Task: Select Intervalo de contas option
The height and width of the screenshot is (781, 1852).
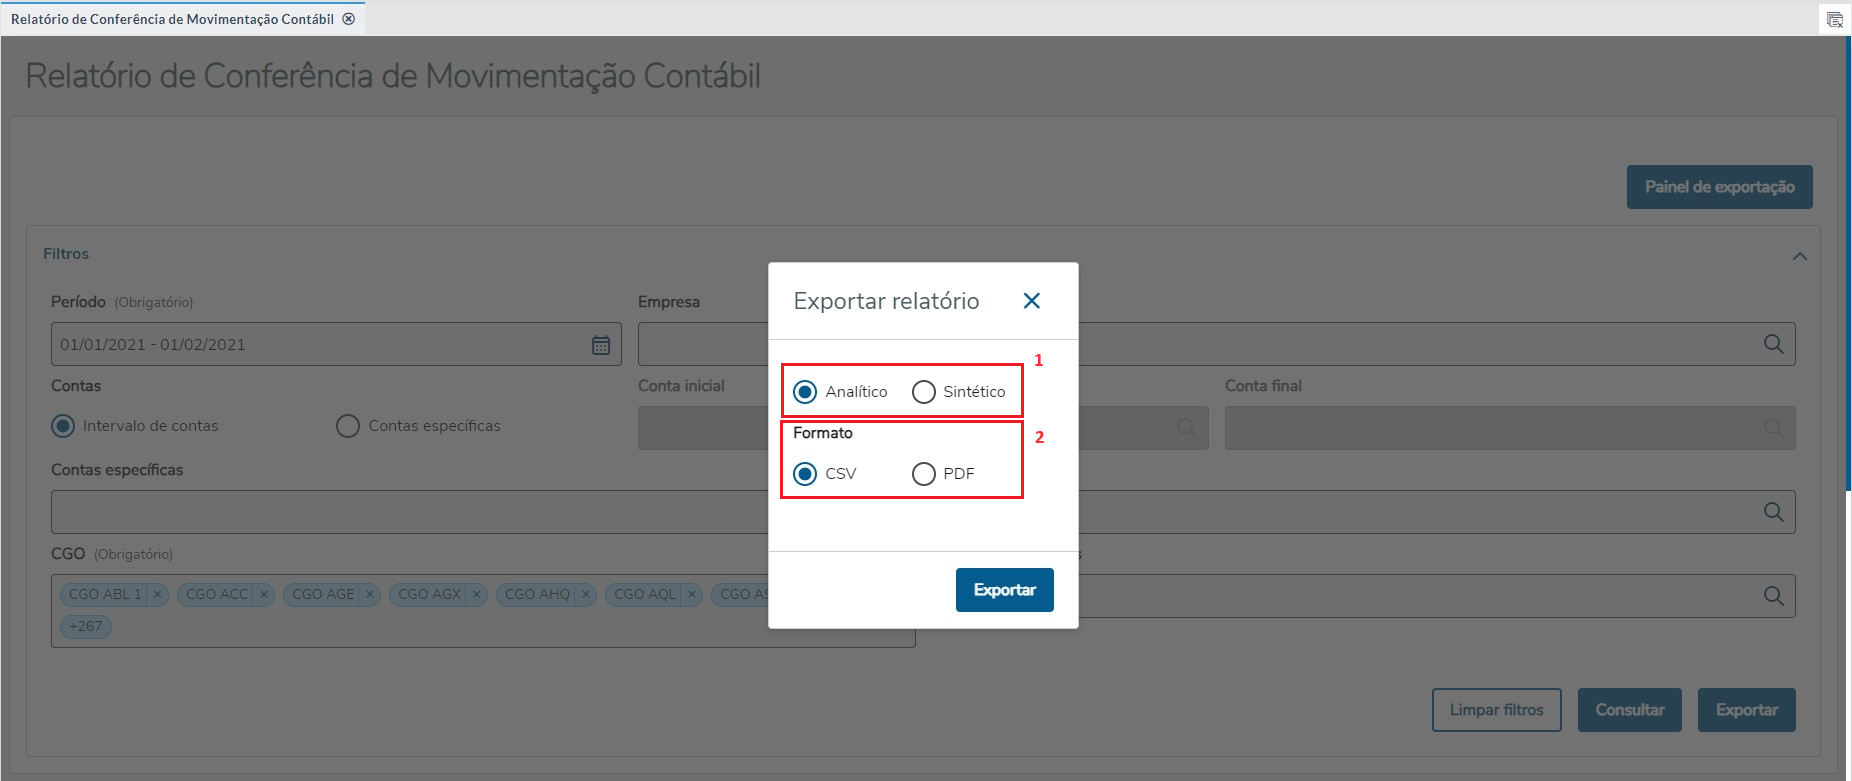Action: (63, 426)
